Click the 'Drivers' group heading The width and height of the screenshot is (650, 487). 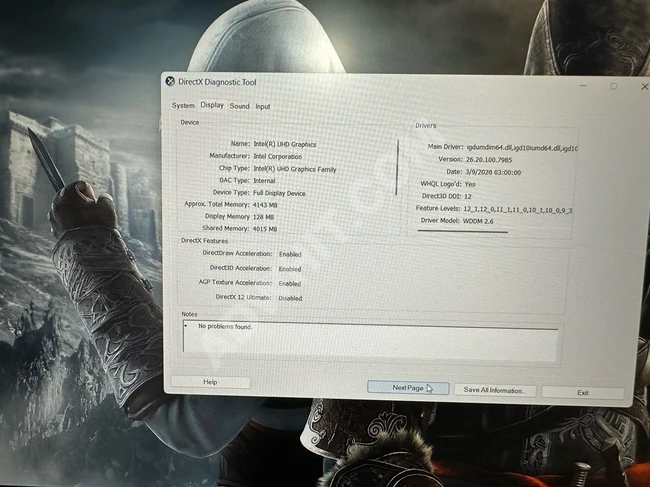(426, 126)
